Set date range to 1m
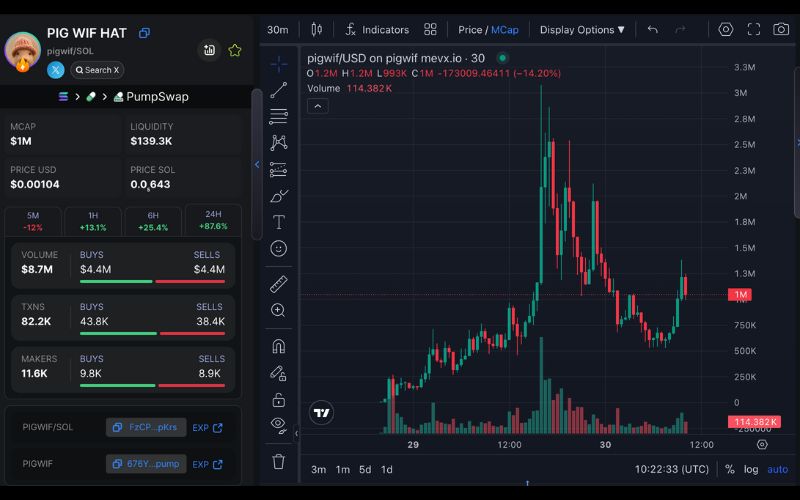The width and height of the screenshot is (800, 500). pos(343,469)
